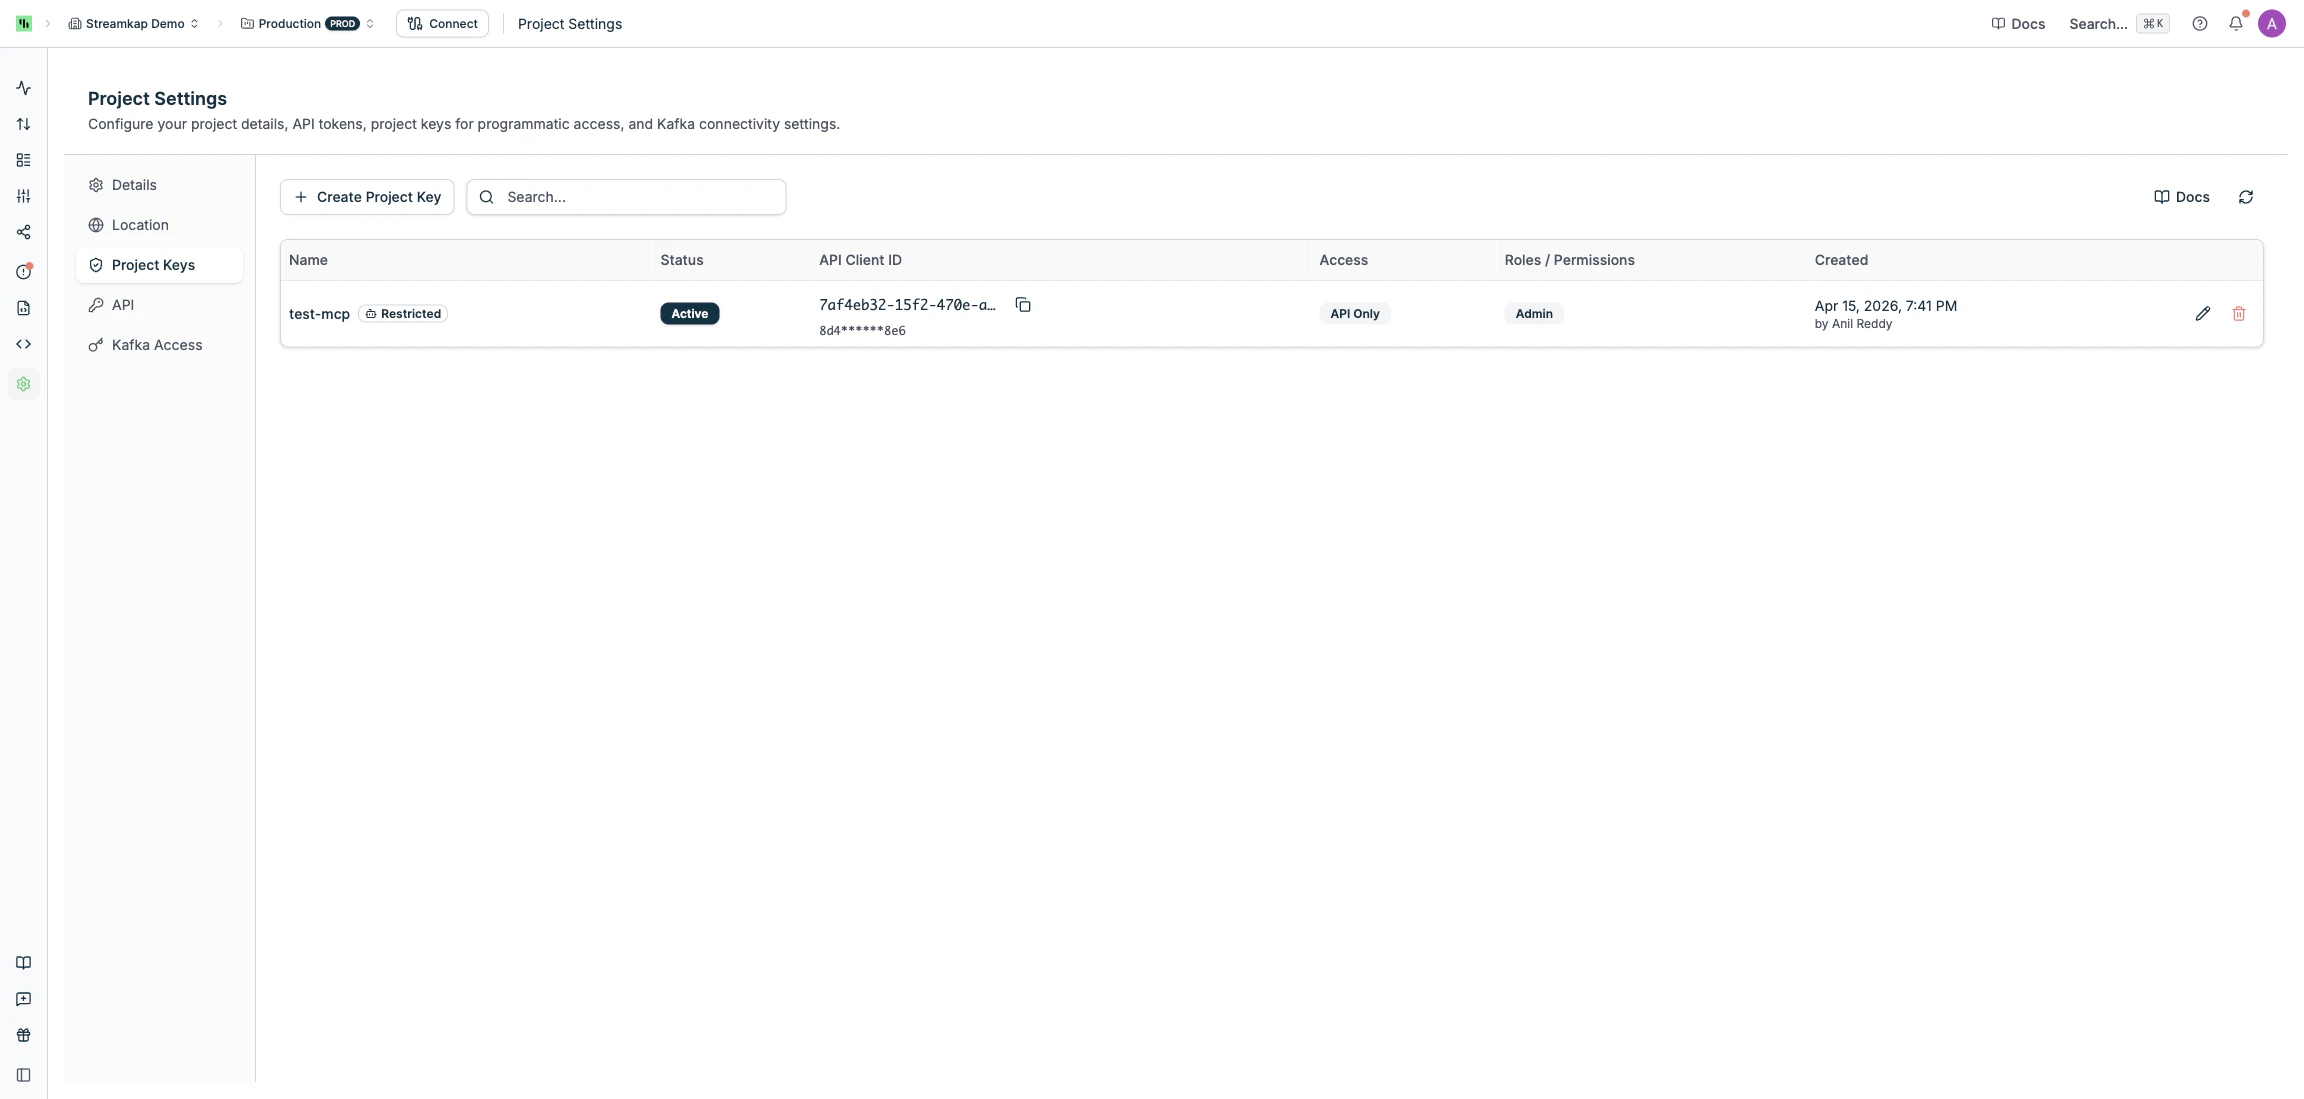Refresh the project keys list
This screenshot has width=2304, height=1099.
pyautogui.click(x=2246, y=197)
